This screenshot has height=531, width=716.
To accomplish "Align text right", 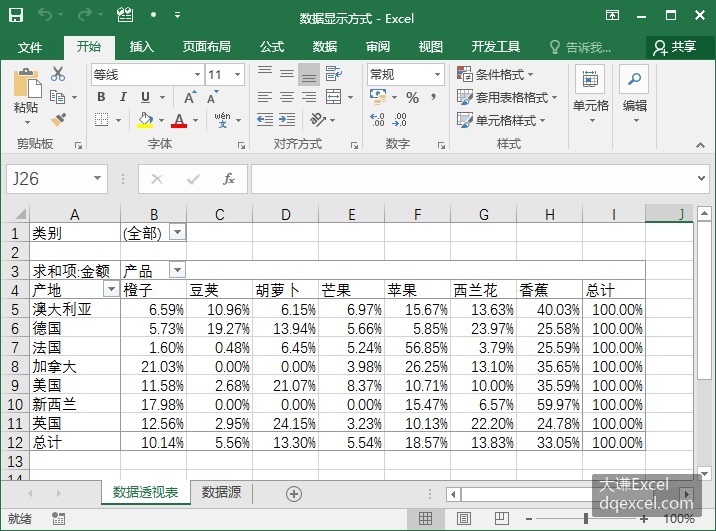I will pos(309,97).
